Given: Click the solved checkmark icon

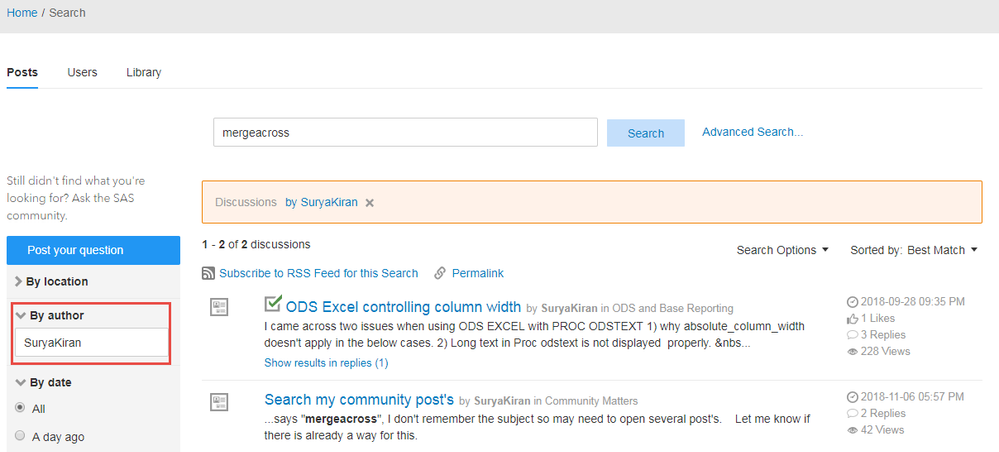Looking at the screenshot, I should pyautogui.click(x=273, y=304).
